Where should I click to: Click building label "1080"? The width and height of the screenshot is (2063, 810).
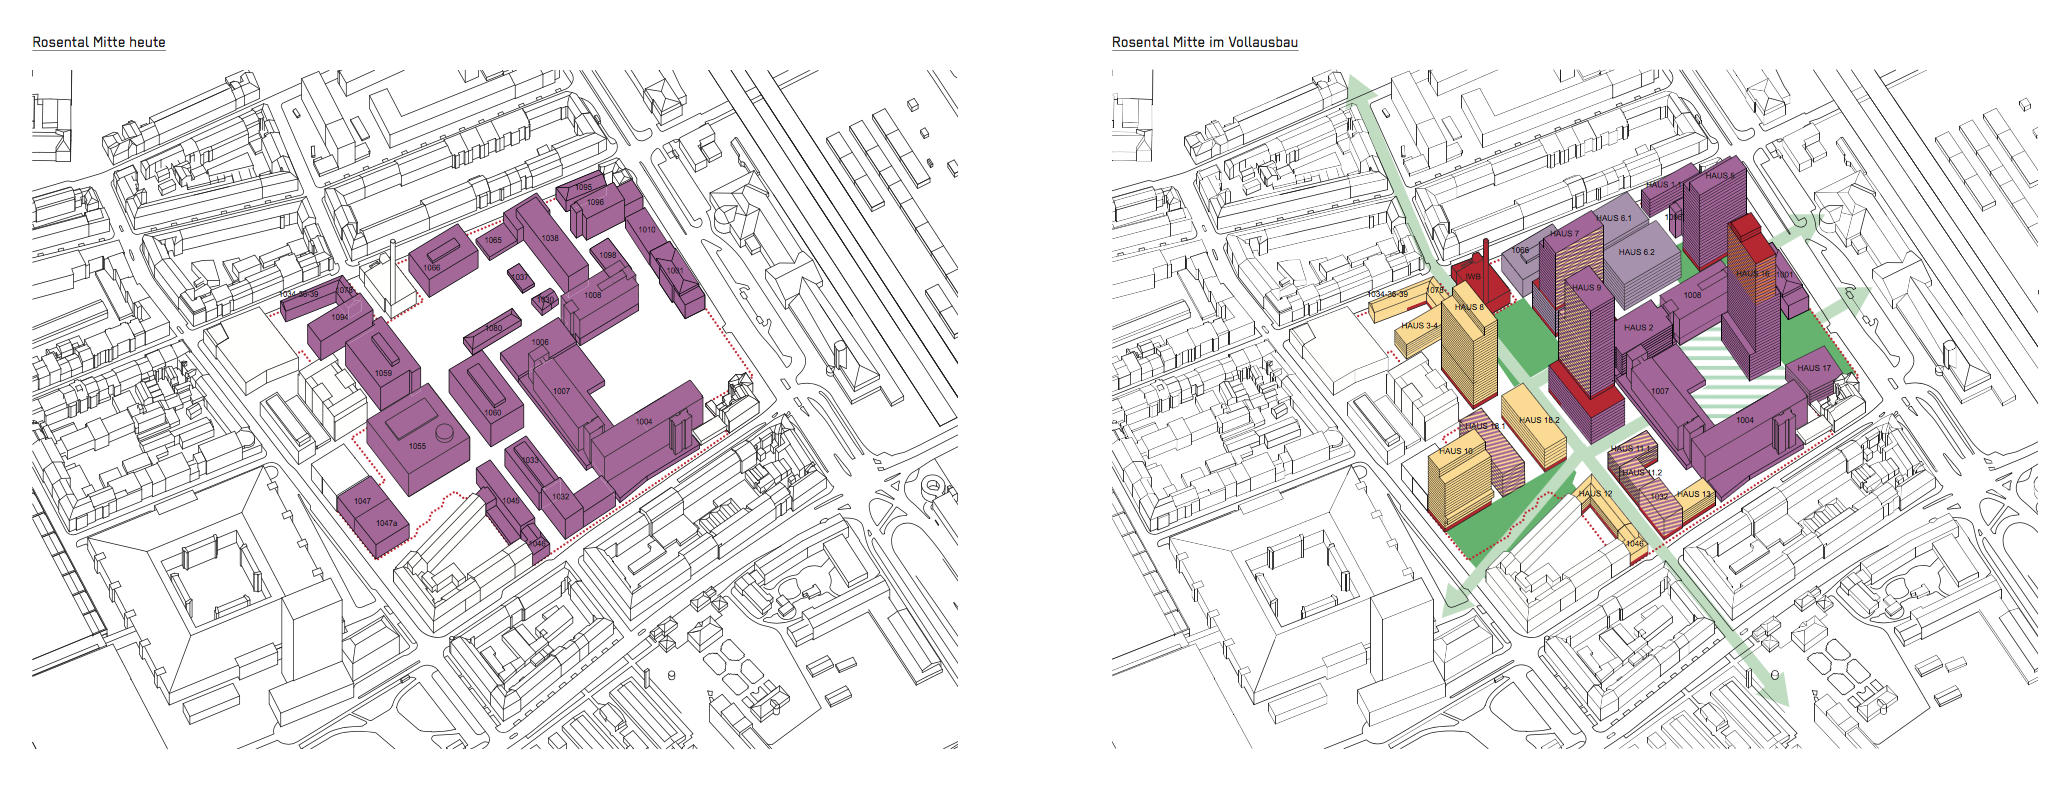[x=494, y=328]
